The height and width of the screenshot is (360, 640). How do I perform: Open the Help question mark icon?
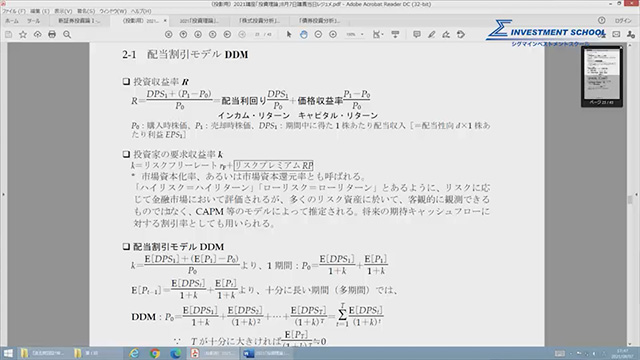coord(602,20)
